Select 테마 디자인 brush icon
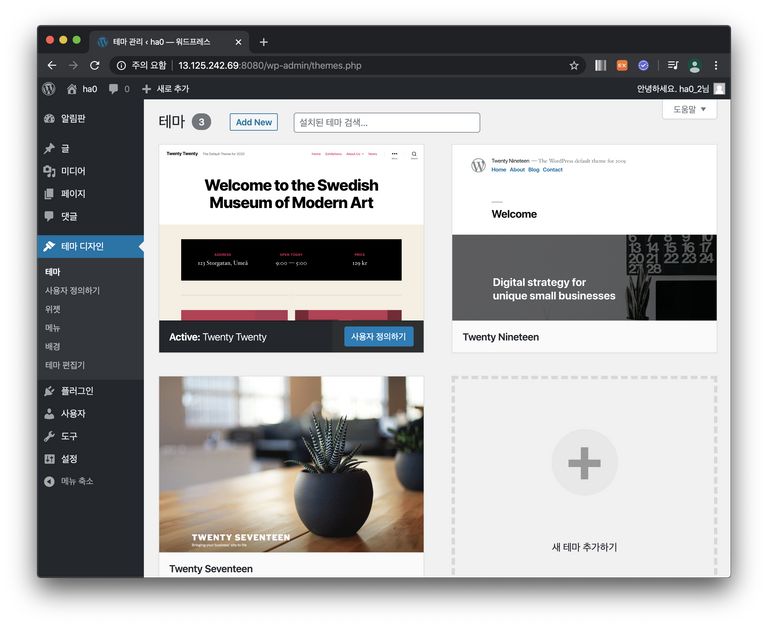The image size is (768, 627). point(49,246)
